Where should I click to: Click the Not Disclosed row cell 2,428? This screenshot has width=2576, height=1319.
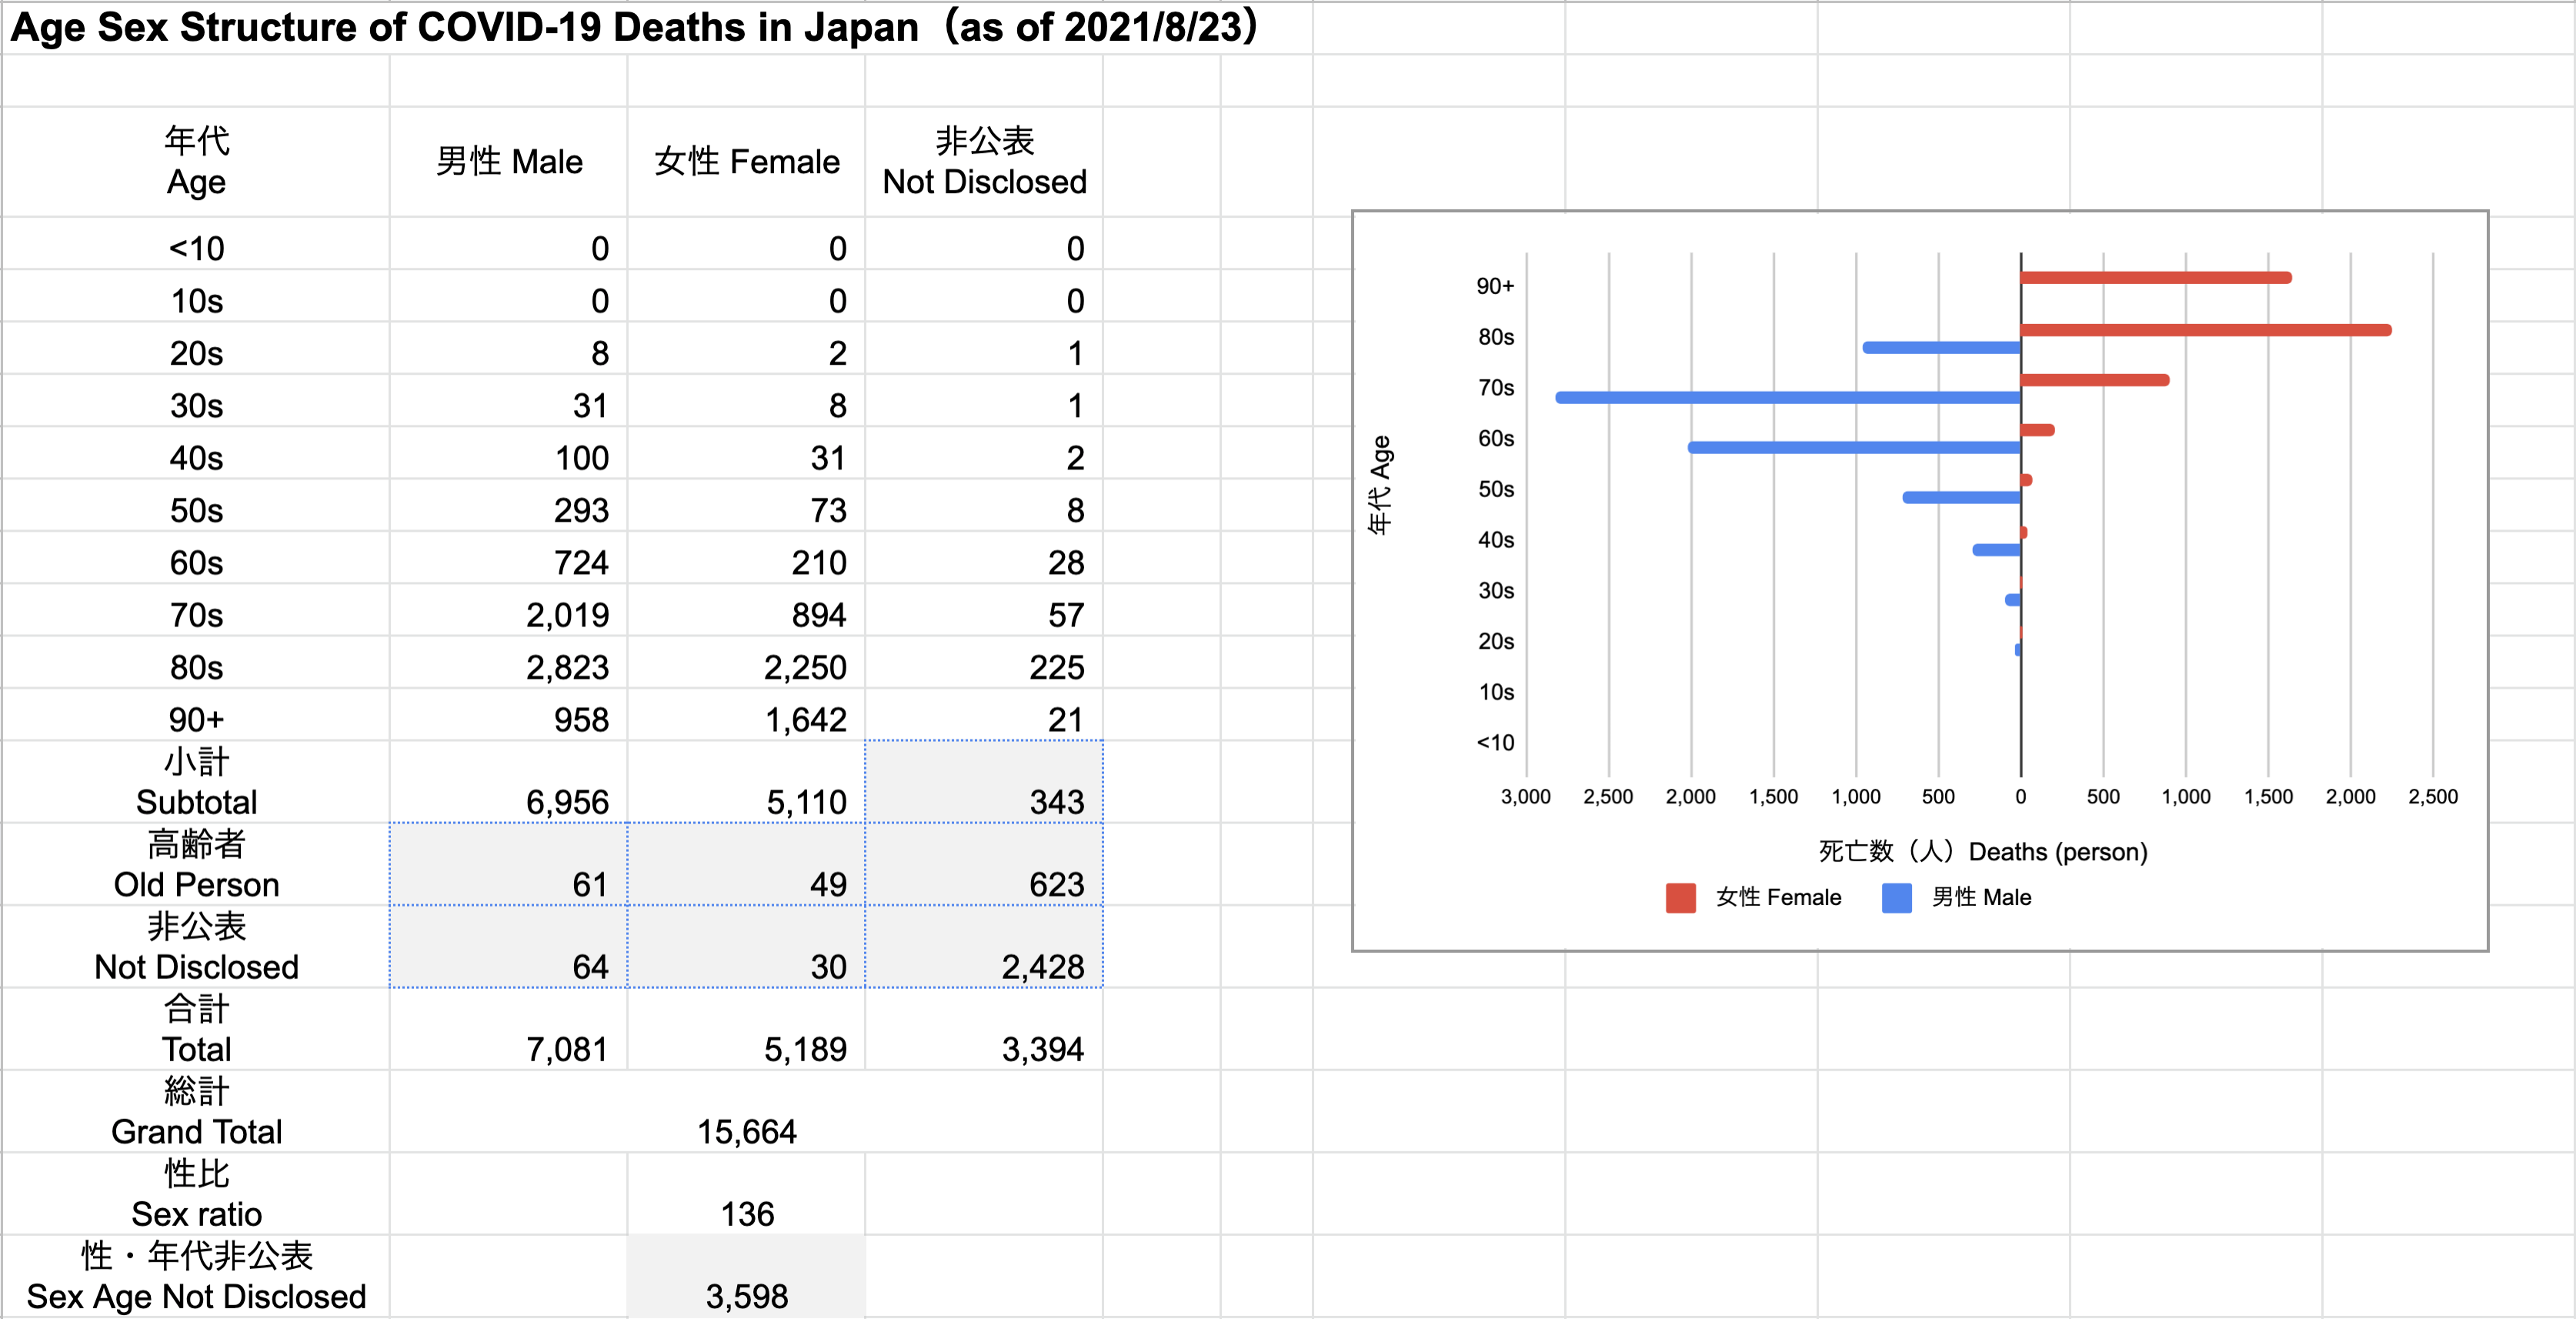[984, 946]
